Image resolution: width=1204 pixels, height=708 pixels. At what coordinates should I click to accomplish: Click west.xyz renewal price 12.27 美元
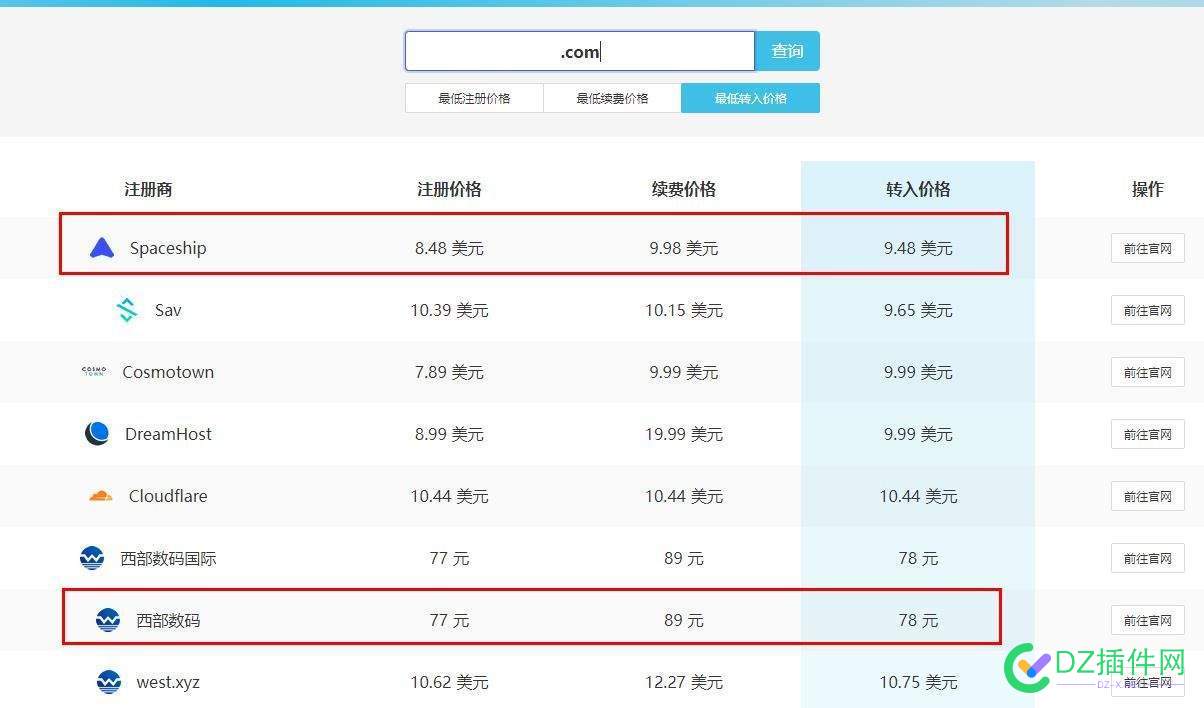click(x=684, y=682)
